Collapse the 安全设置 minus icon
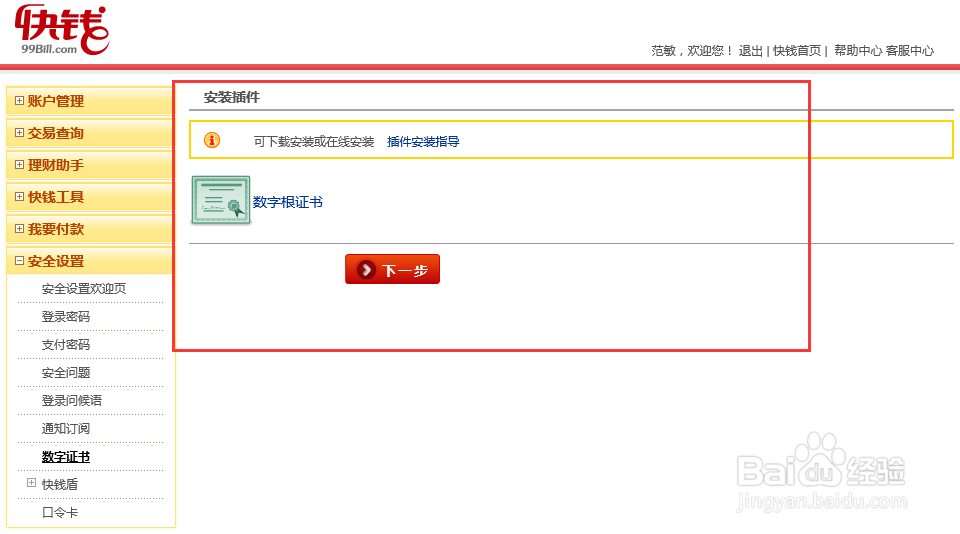 20,260
